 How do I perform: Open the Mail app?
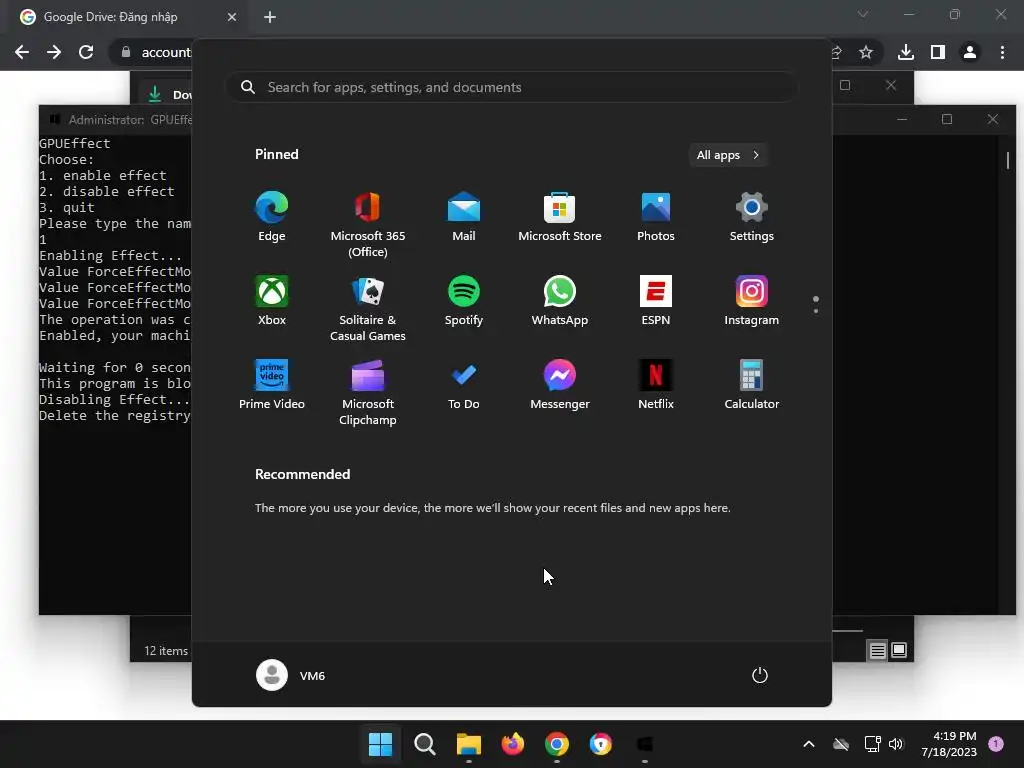[x=464, y=217]
